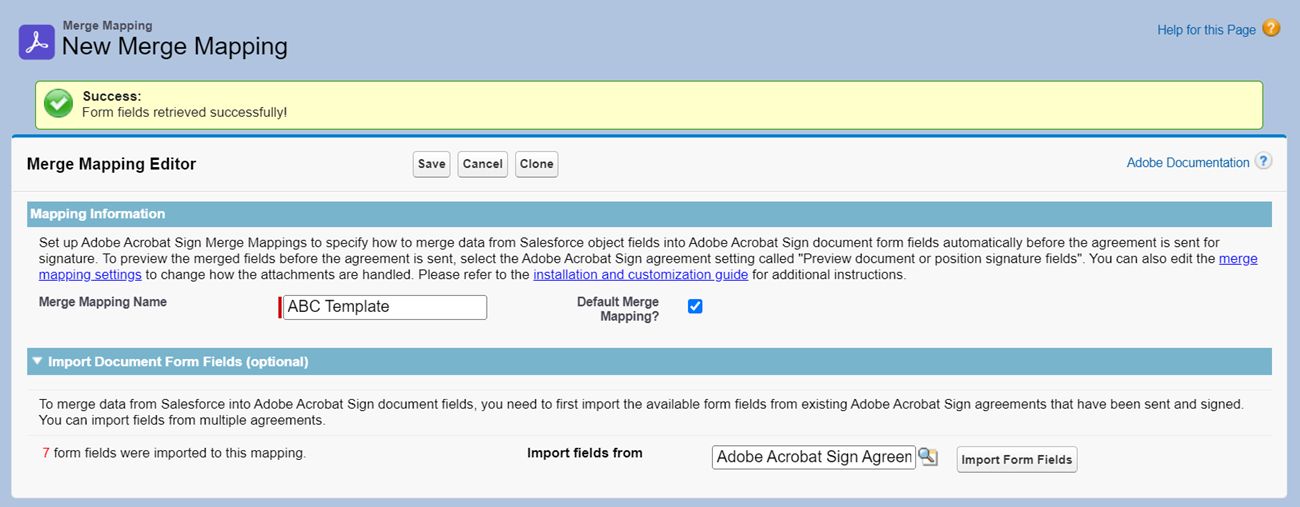
Task: Click the Import fields from lookup field
Action: (814, 457)
